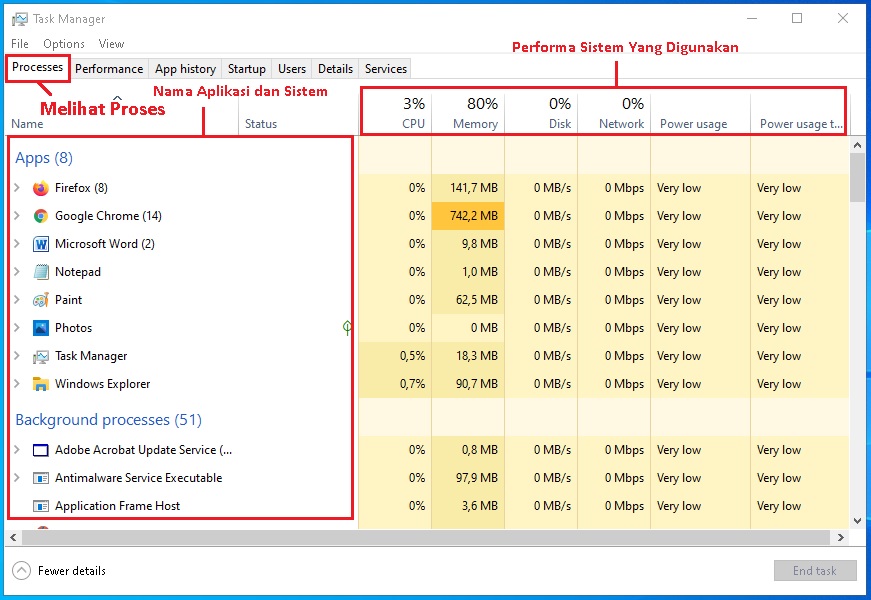Expand the Adobe Acrobat Update Service row

tap(17, 450)
